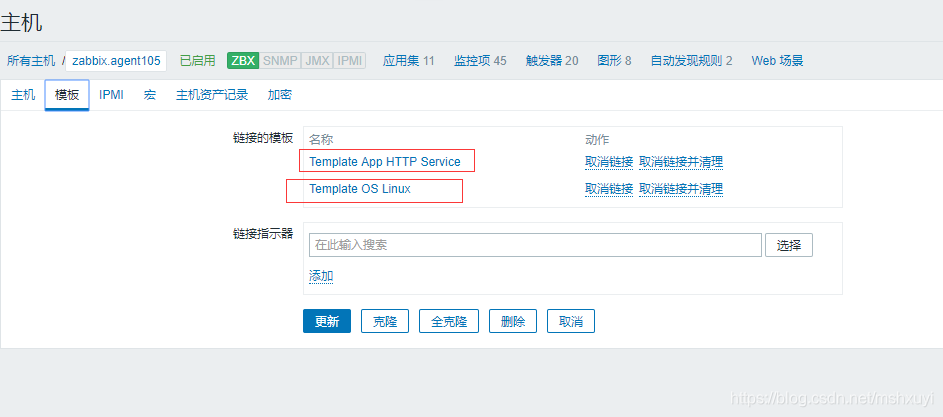This screenshot has width=943, height=417.
Task: Focus the template search input field
Action: pos(535,245)
